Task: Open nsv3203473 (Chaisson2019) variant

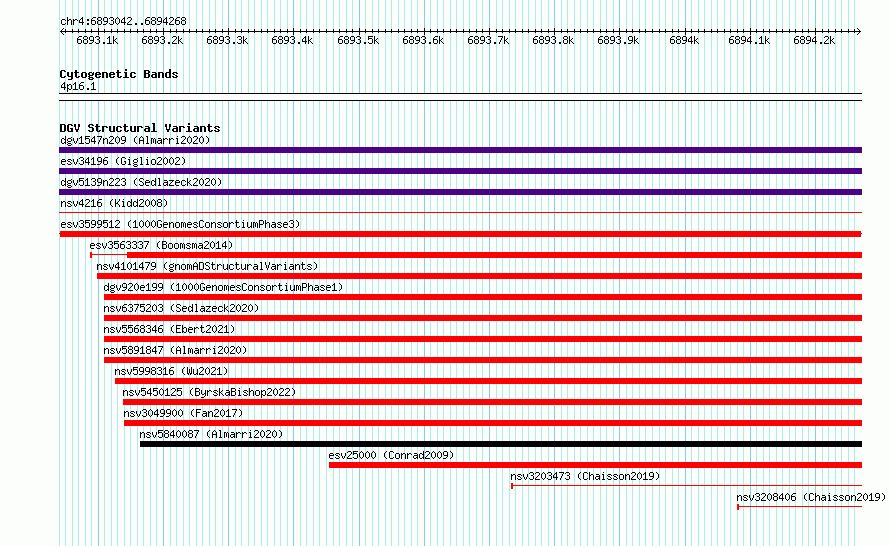Action: tap(585, 476)
